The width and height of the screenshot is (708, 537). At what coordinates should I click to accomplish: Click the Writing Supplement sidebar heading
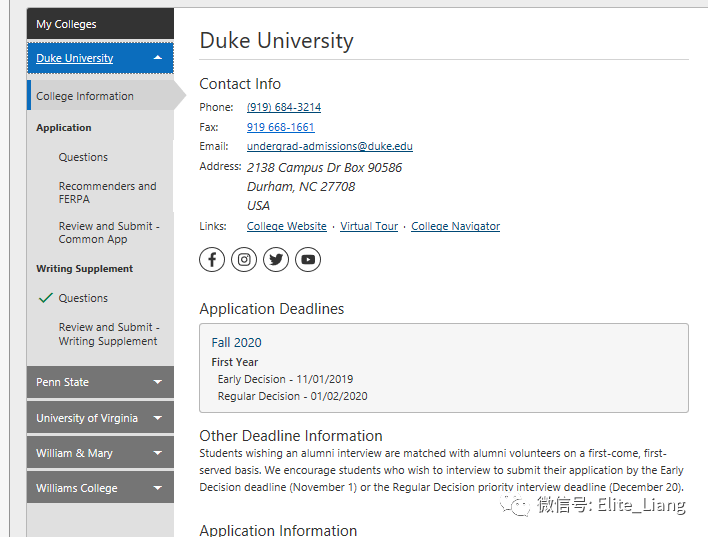coord(84,269)
